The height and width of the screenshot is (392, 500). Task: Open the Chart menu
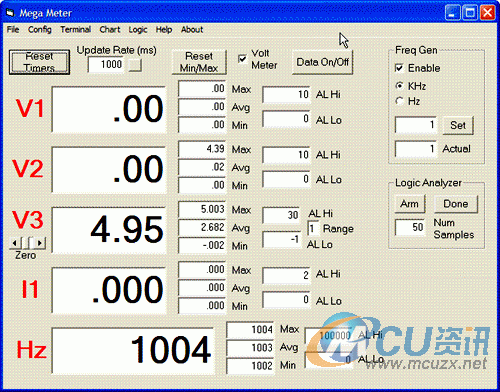coord(110,30)
